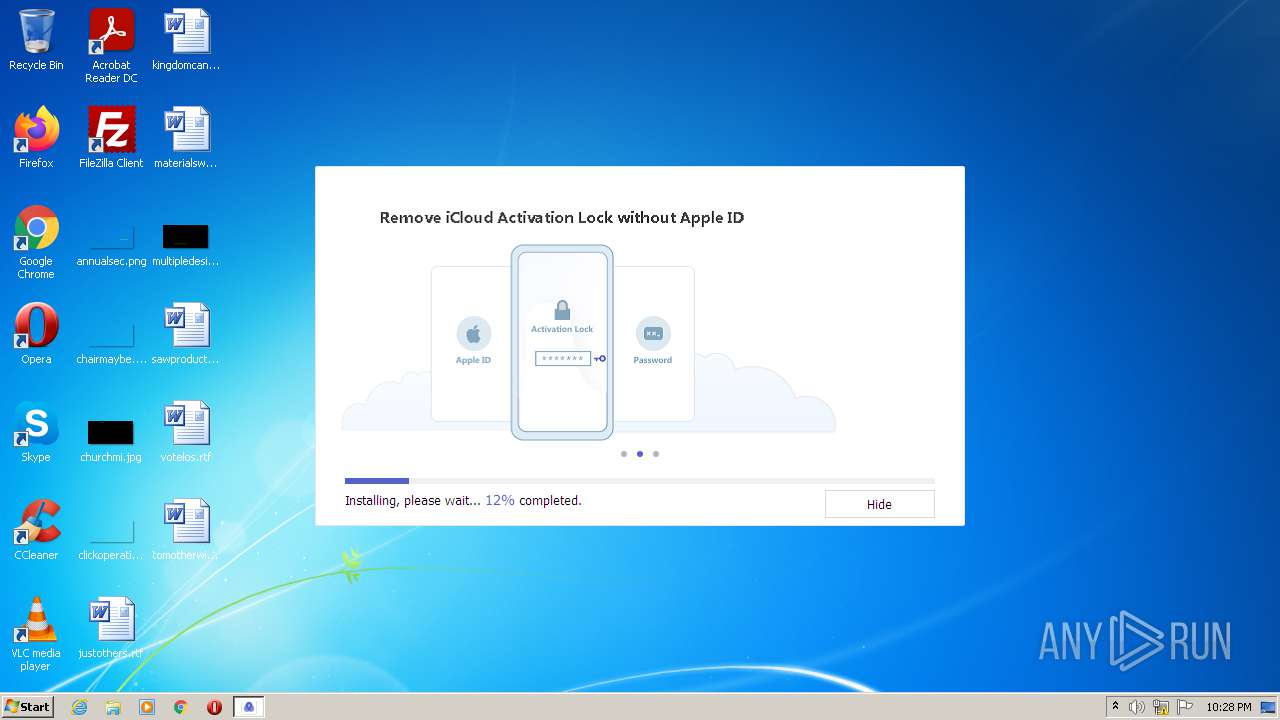The height and width of the screenshot is (720, 1280).
Task: Open the tomotherwi Word document
Action: click(x=186, y=530)
